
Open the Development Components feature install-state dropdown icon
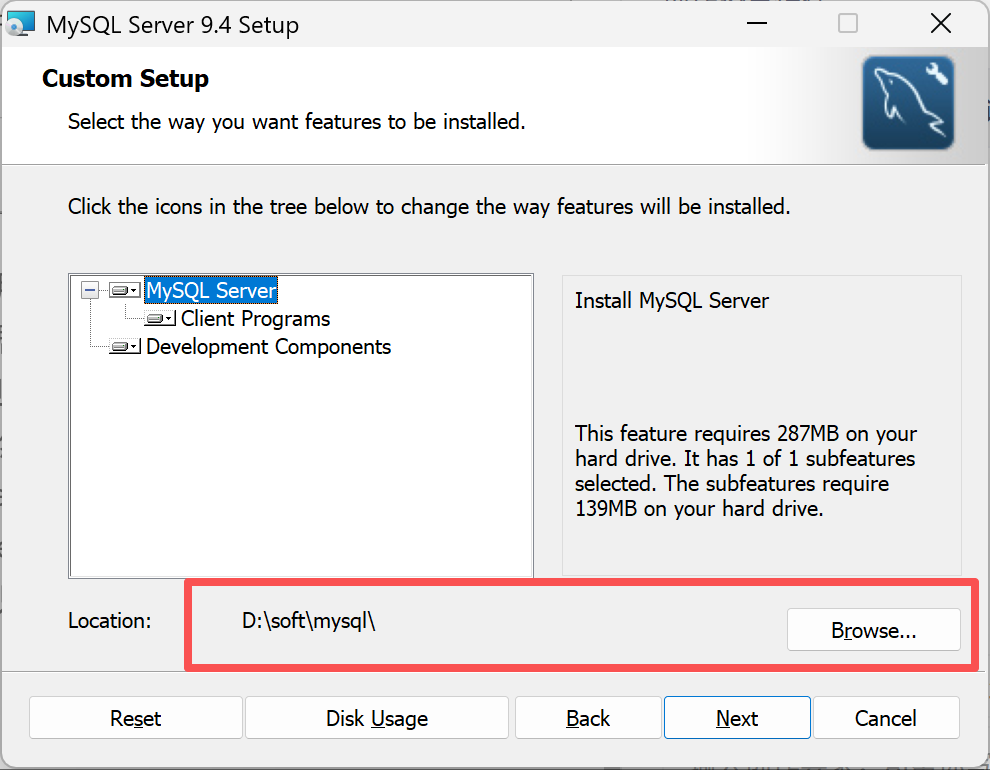[x=124, y=346]
